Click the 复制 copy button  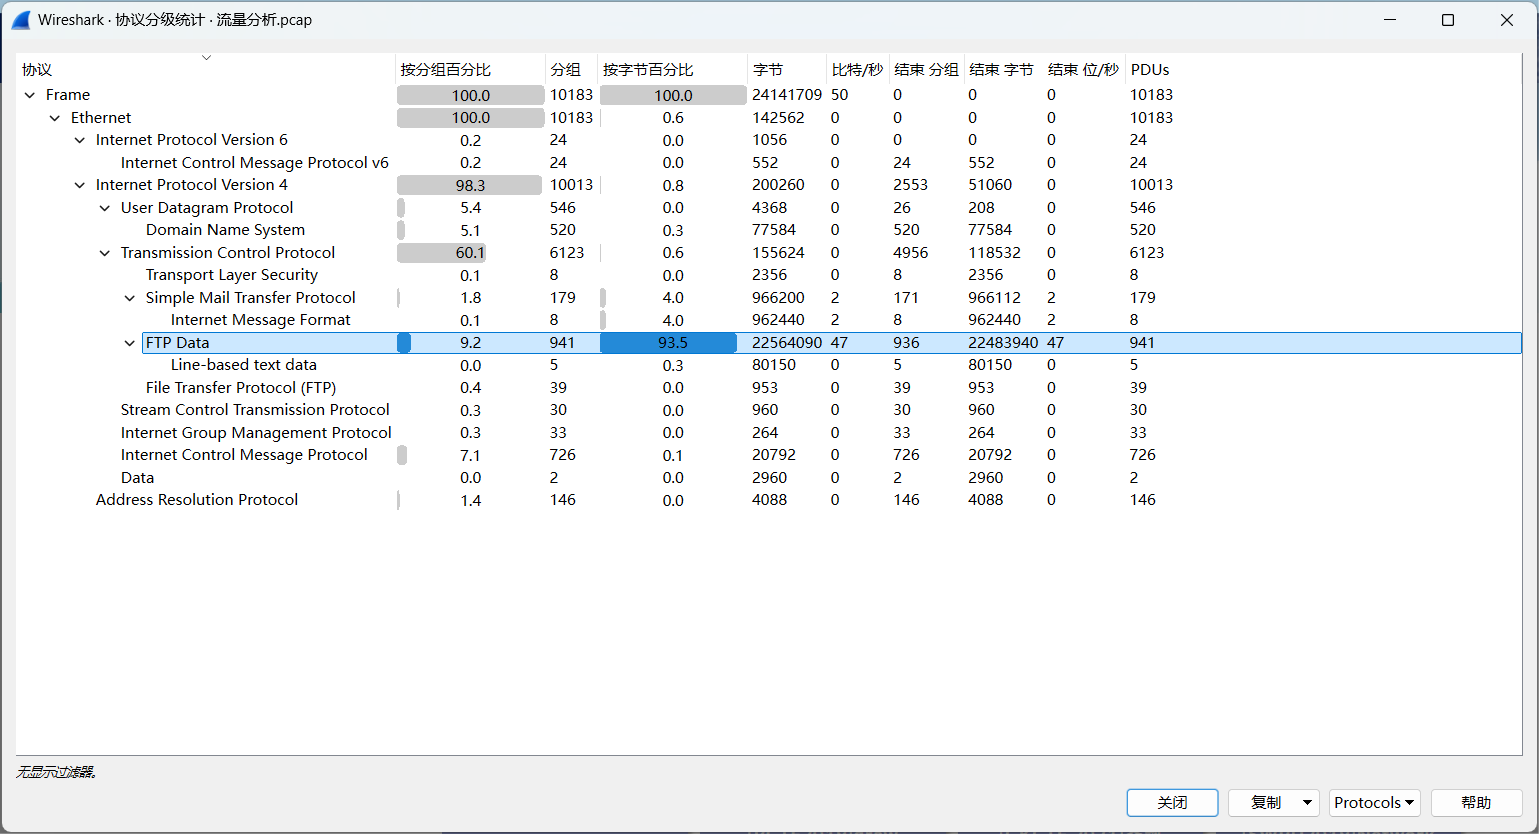[x=1264, y=803]
